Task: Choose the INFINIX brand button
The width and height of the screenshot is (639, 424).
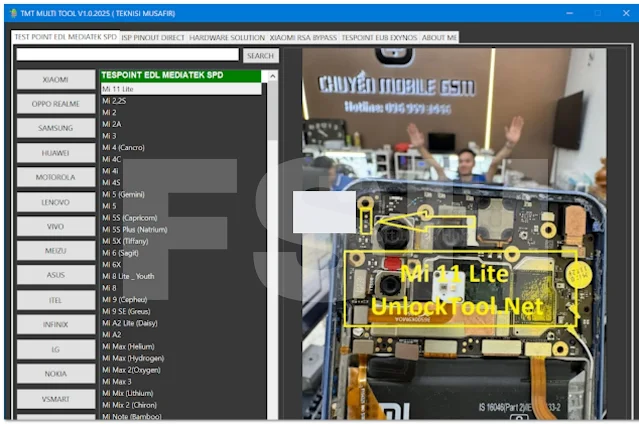Action: click(x=56, y=325)
